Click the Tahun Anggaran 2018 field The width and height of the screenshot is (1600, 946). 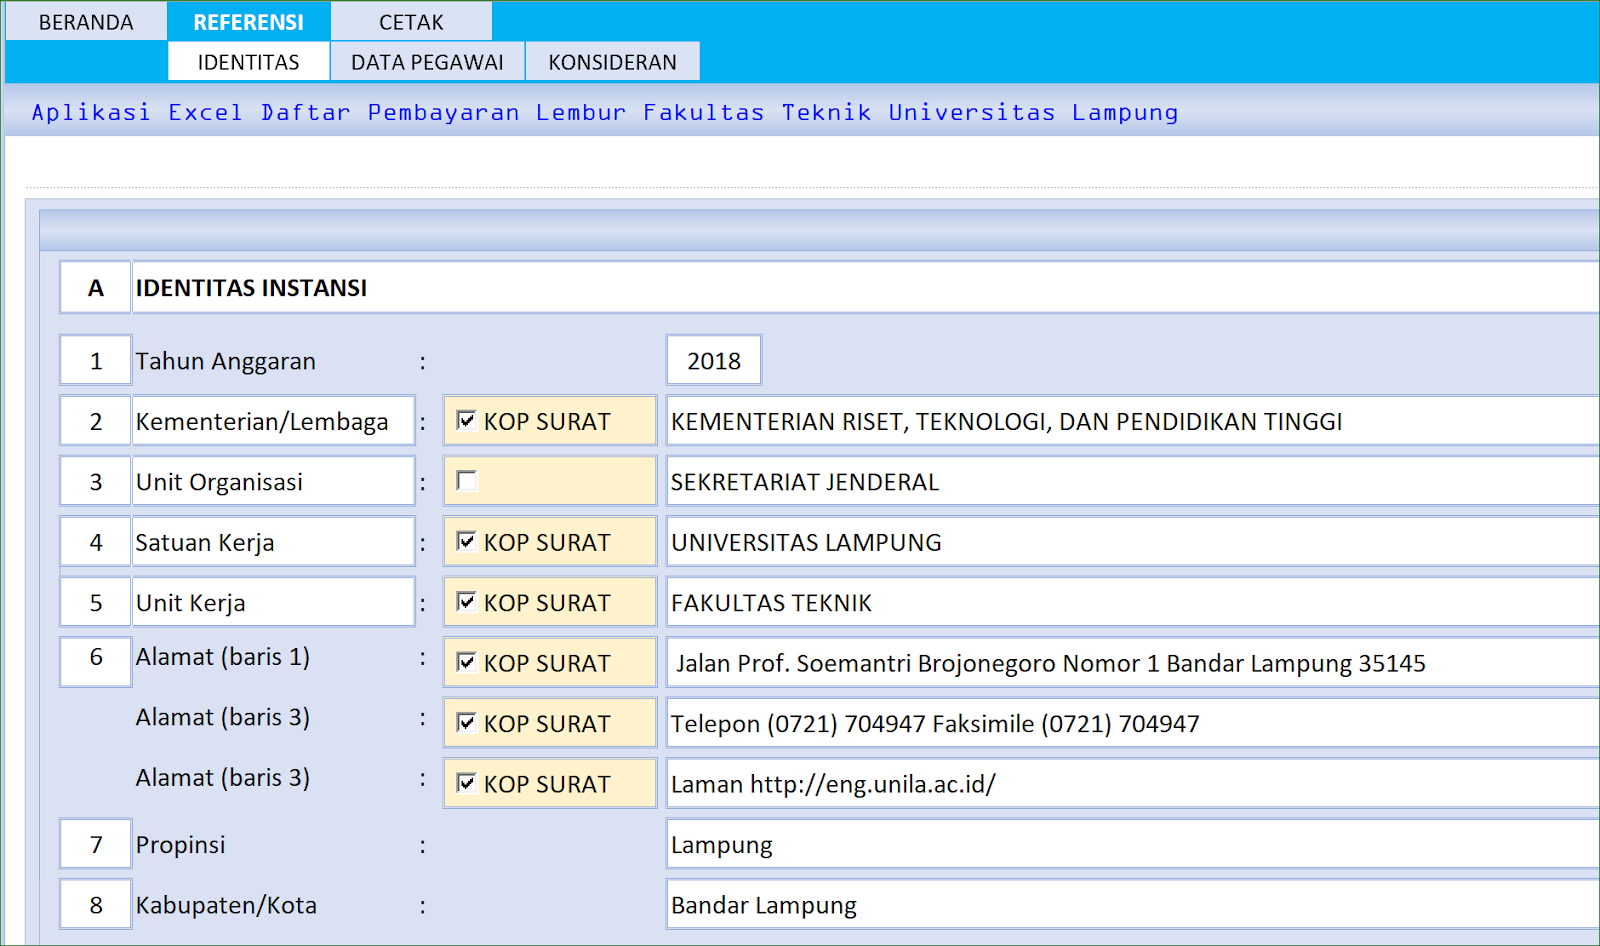pos(713,360)
